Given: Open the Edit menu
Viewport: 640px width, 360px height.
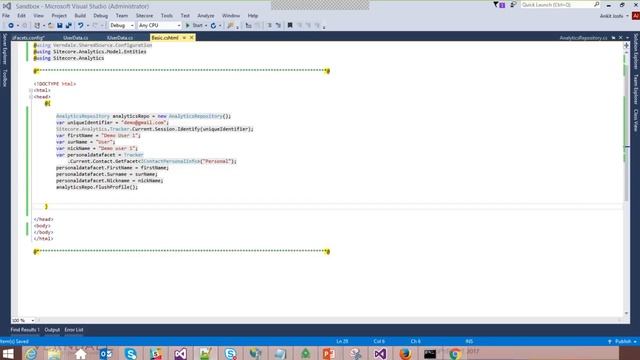Looking at the screenshot, I should coord(21,16).
